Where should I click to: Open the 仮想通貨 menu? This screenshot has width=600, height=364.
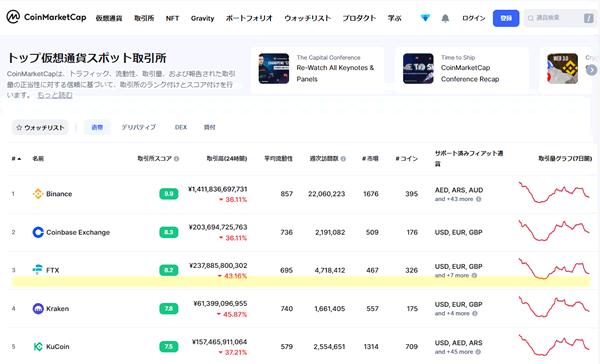pyautogui.click(x=109, y=18)
